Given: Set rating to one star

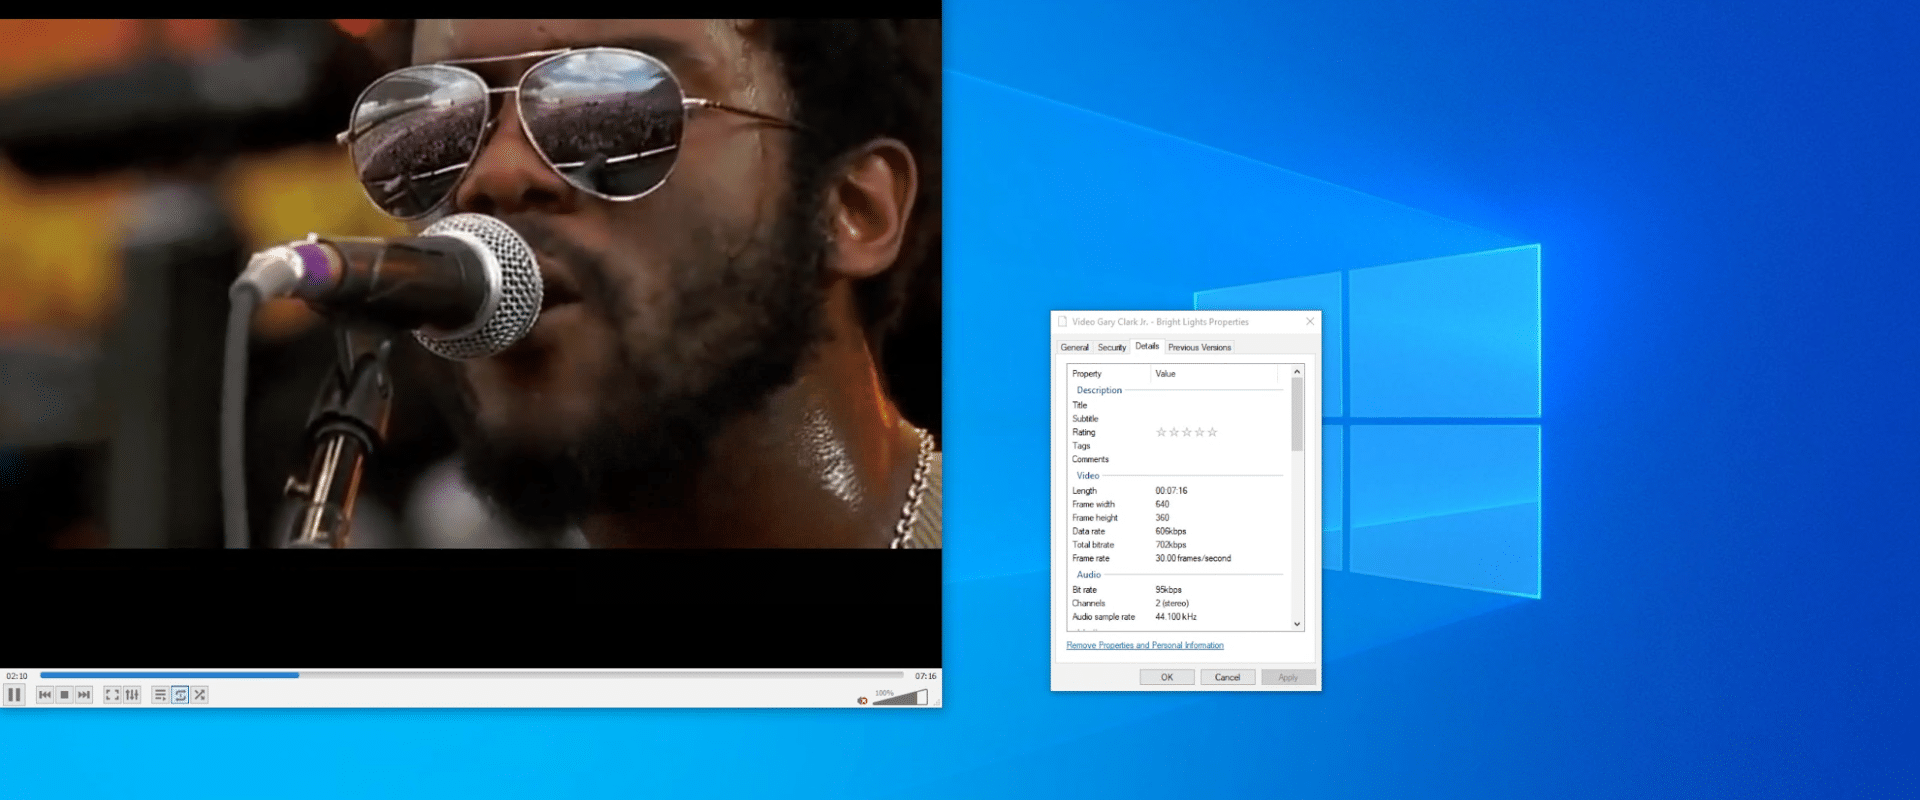Looking at the screenshot, I should click(1161, 432).
